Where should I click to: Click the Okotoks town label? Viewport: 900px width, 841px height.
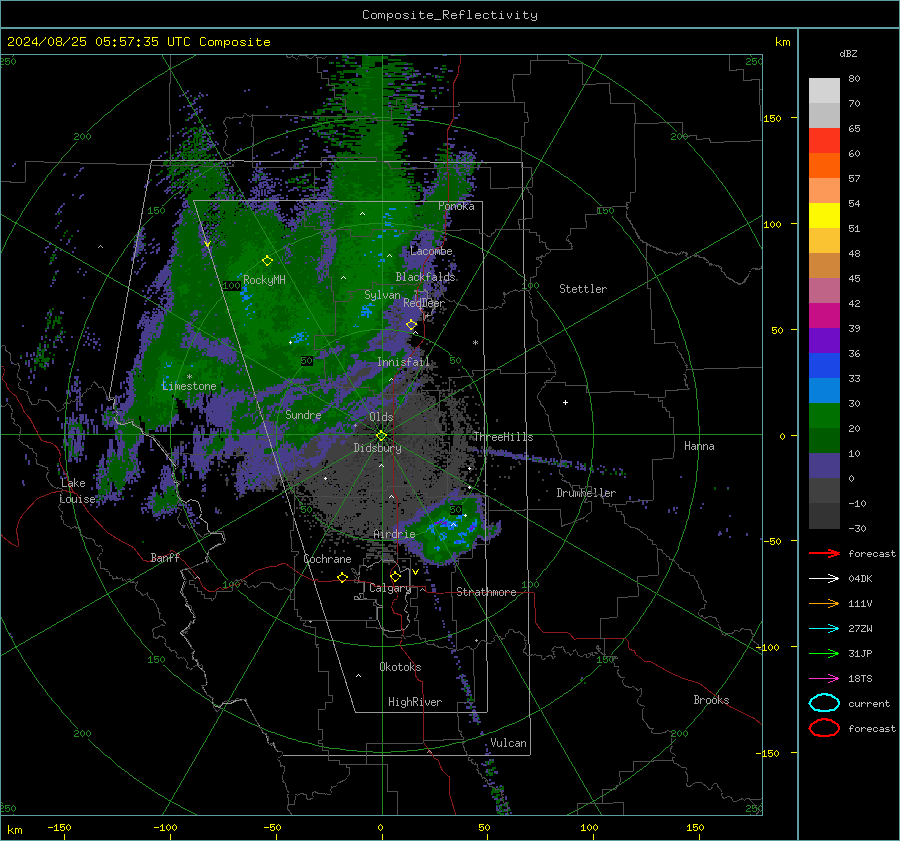point(400,667)
